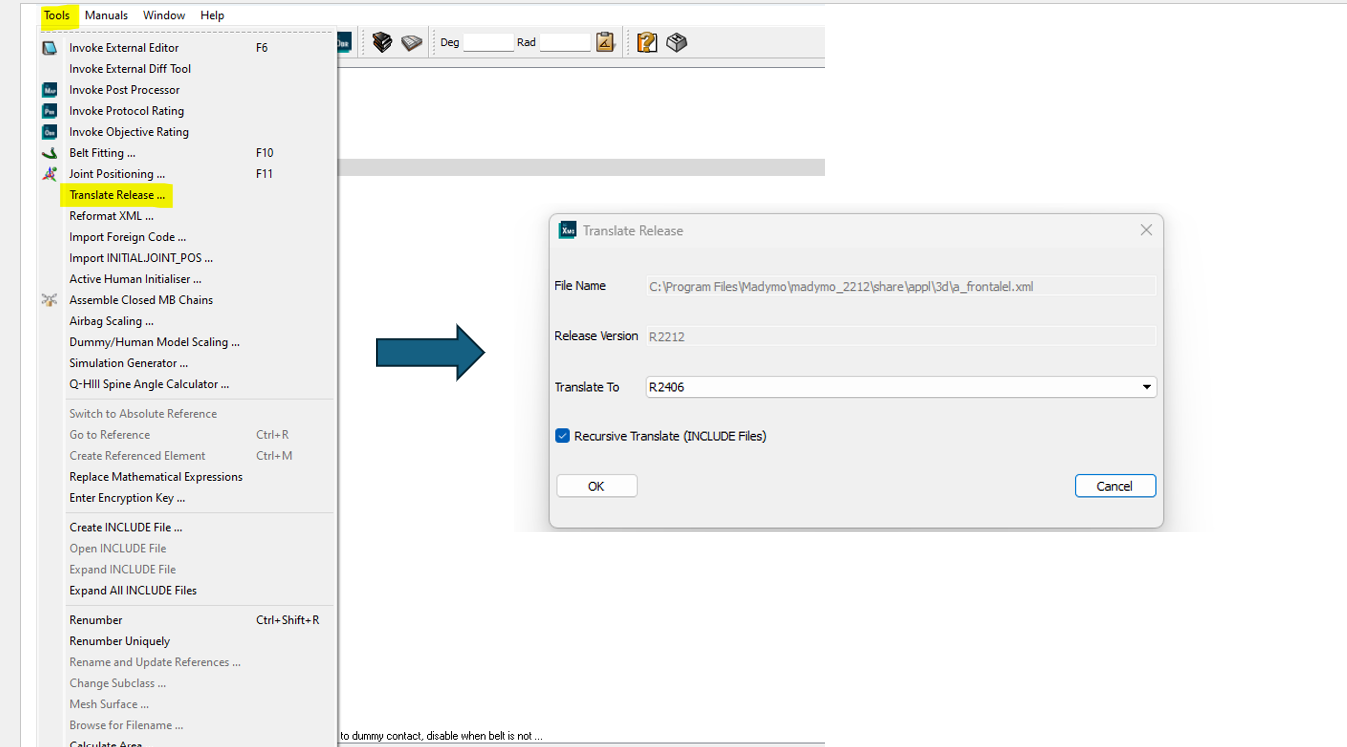Click inside the Rad input field
This screenshot has height=747, width=1347.
tap(565, 42)
